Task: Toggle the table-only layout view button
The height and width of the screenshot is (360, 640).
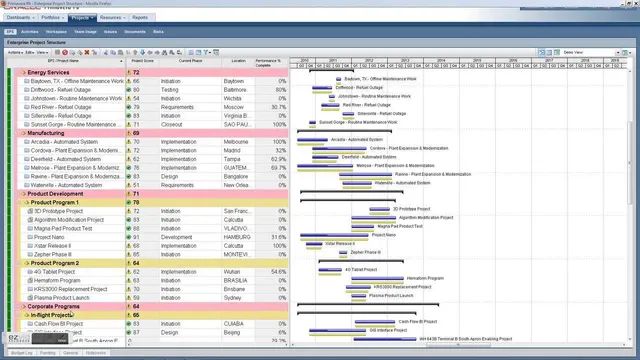Action: tap(549, 52)
